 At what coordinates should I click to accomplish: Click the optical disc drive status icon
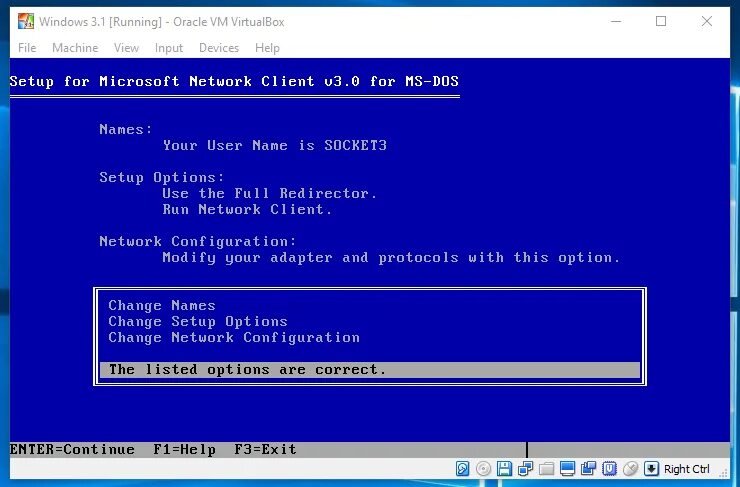click(x=483, y=469)
